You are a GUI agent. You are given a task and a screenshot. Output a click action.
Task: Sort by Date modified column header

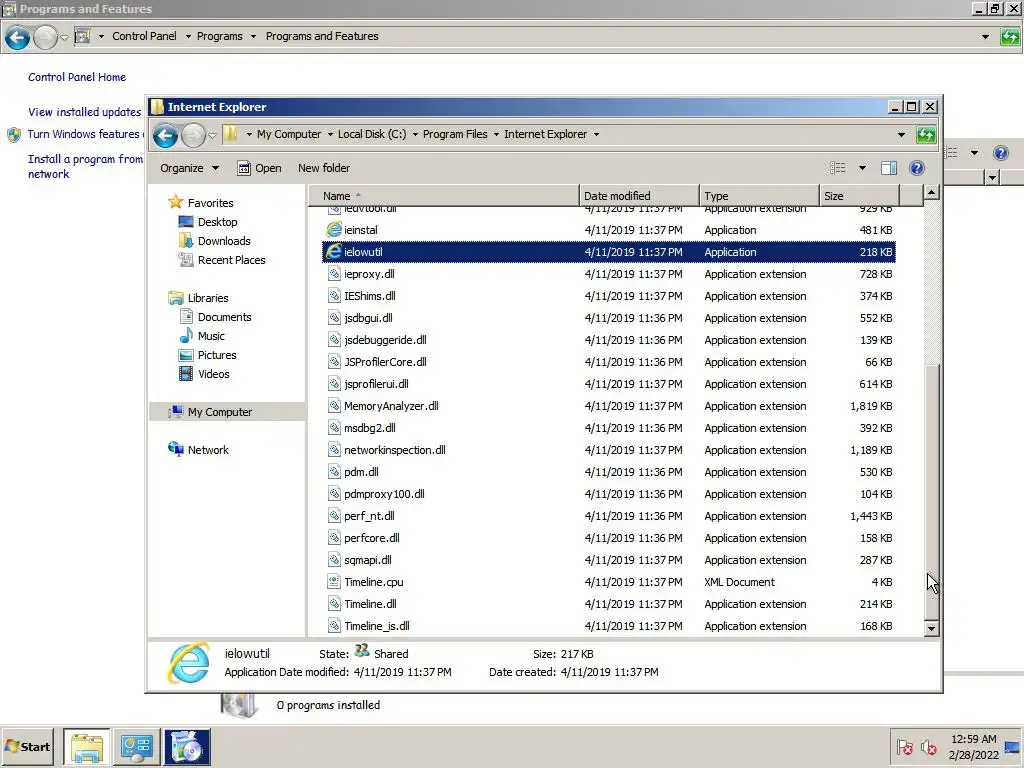tap(639, 196)
